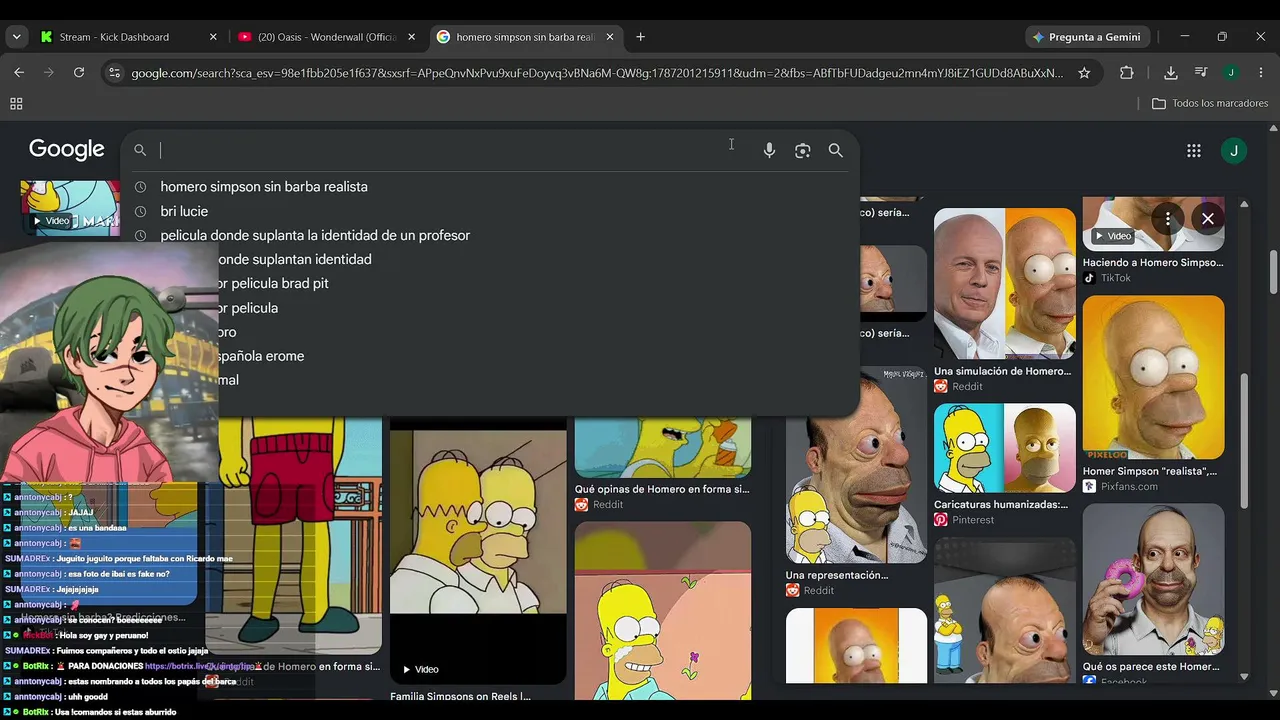Screen dimensions: 1280x720
Task: Submit search with the magnifier button
Action: point(836,150)
